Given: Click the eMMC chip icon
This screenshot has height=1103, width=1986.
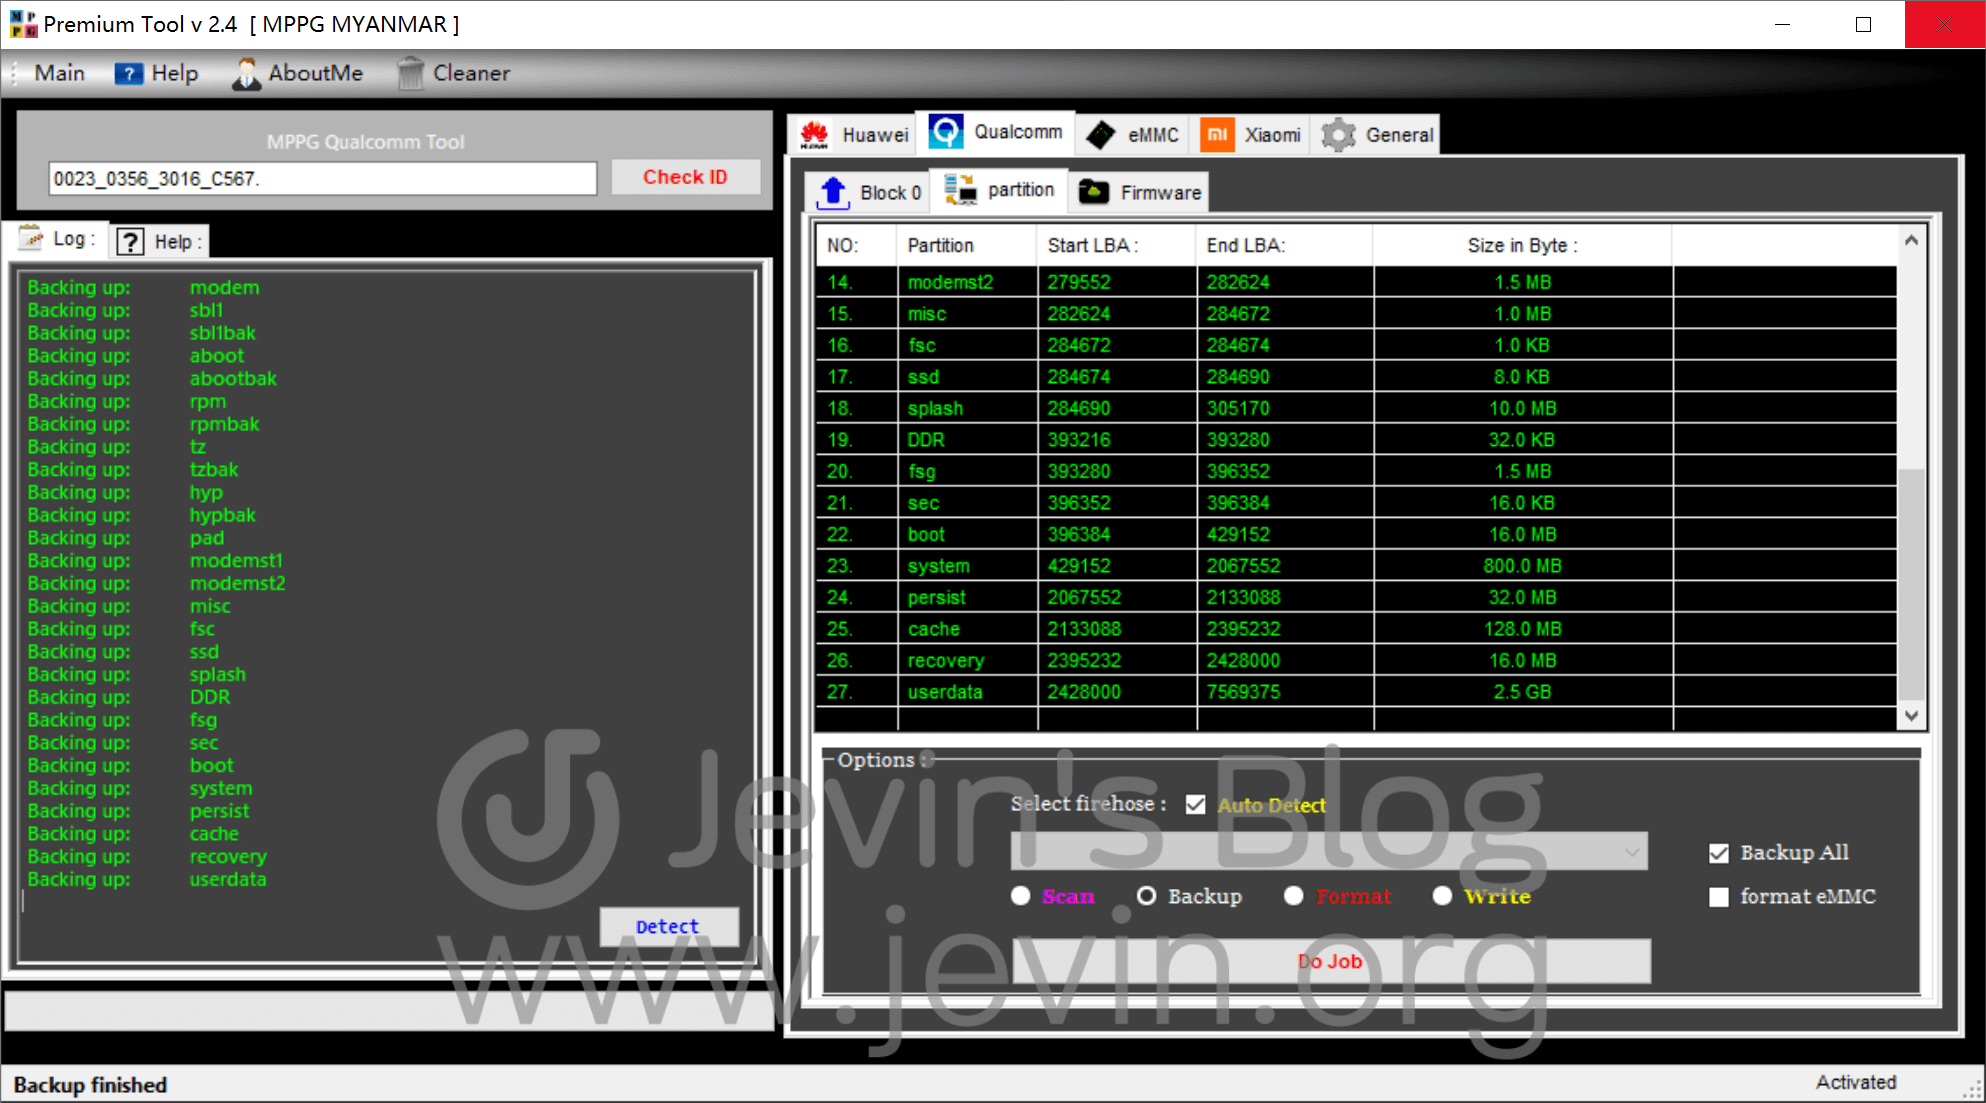Looking at the screenshot, I should tap(1100, 135).
